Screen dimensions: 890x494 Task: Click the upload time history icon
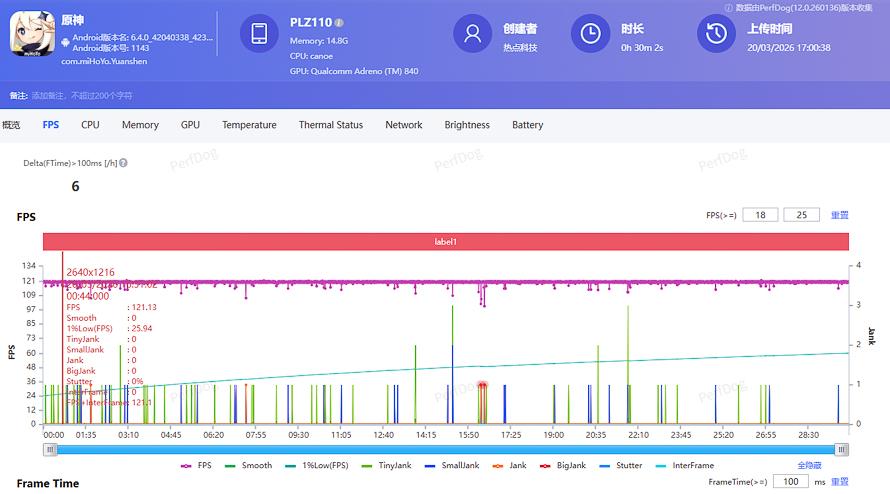716,34
